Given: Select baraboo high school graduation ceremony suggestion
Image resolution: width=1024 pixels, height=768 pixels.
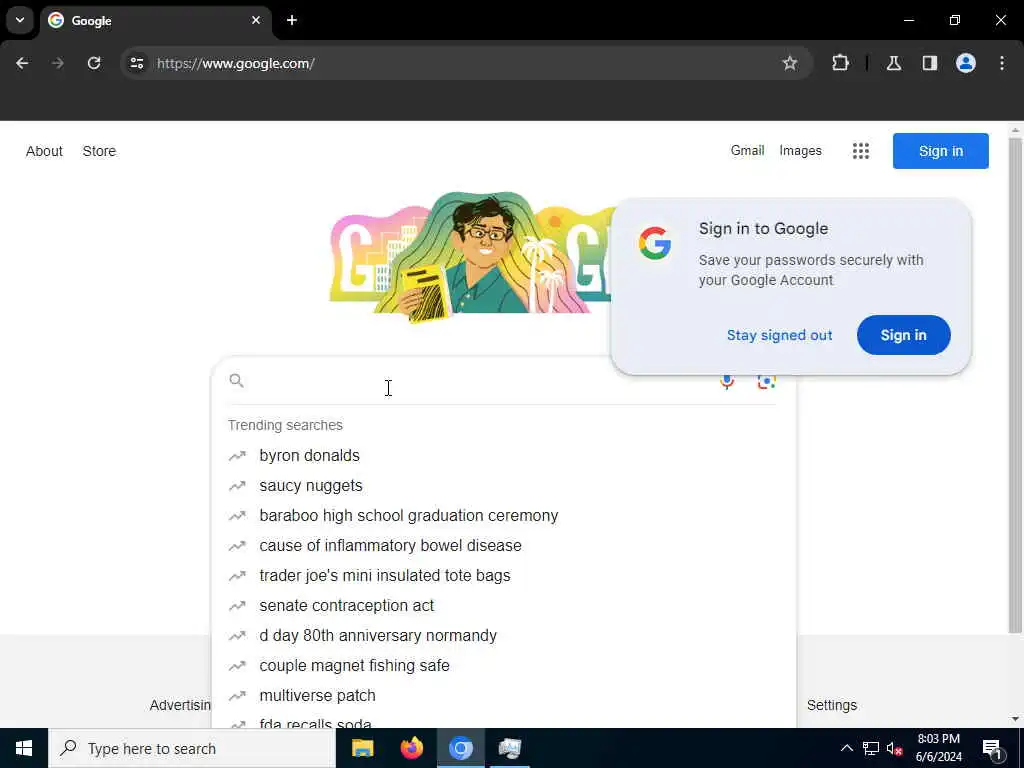Looking at the screenshot, I should click(503, 515).
